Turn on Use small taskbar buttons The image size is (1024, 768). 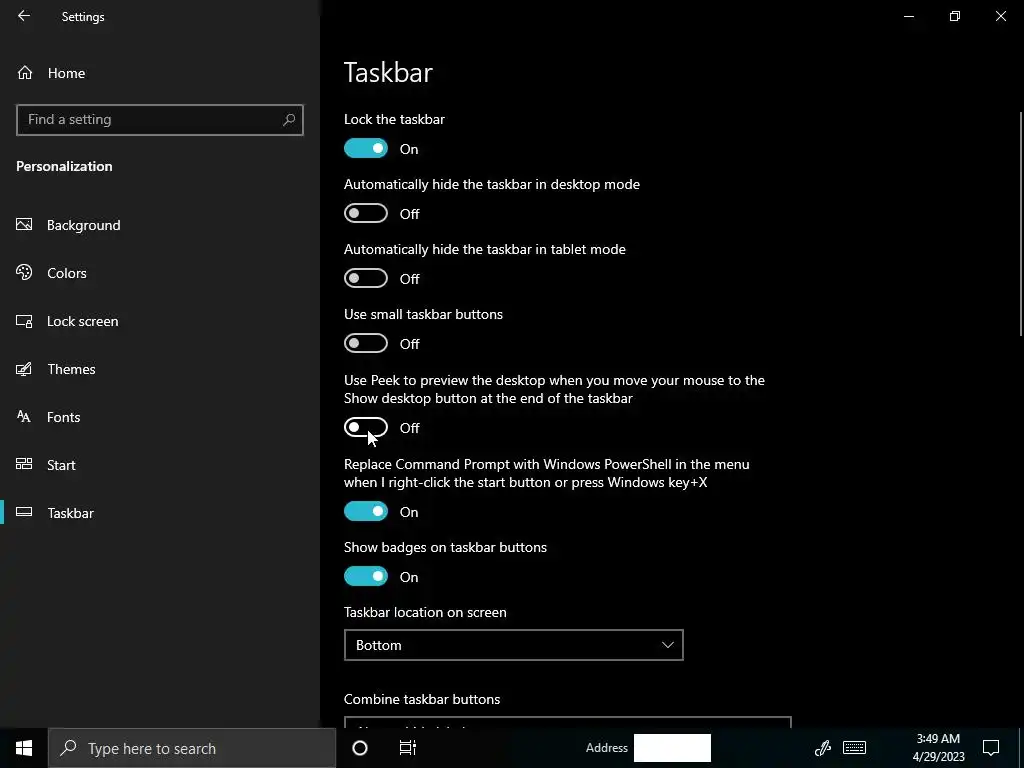coord(366,343)
